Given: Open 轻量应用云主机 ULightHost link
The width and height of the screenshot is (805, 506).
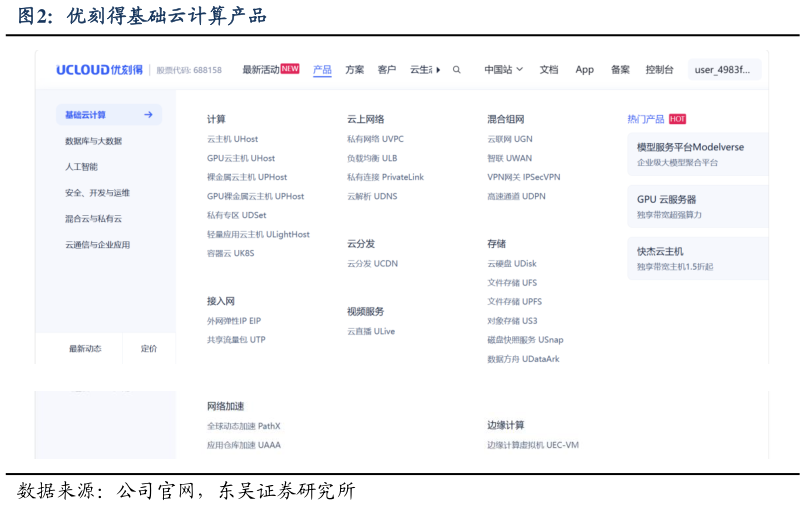Looking at the screenshot, I should (258, 234).
